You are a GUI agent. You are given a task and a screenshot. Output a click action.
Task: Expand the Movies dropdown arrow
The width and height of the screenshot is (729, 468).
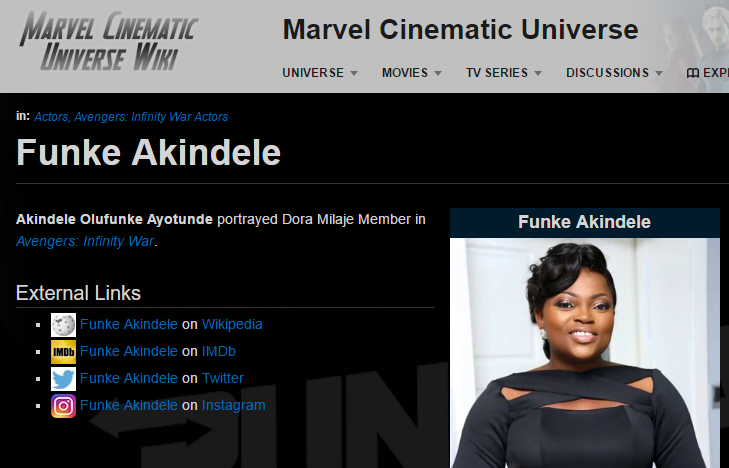click(438, 73)
